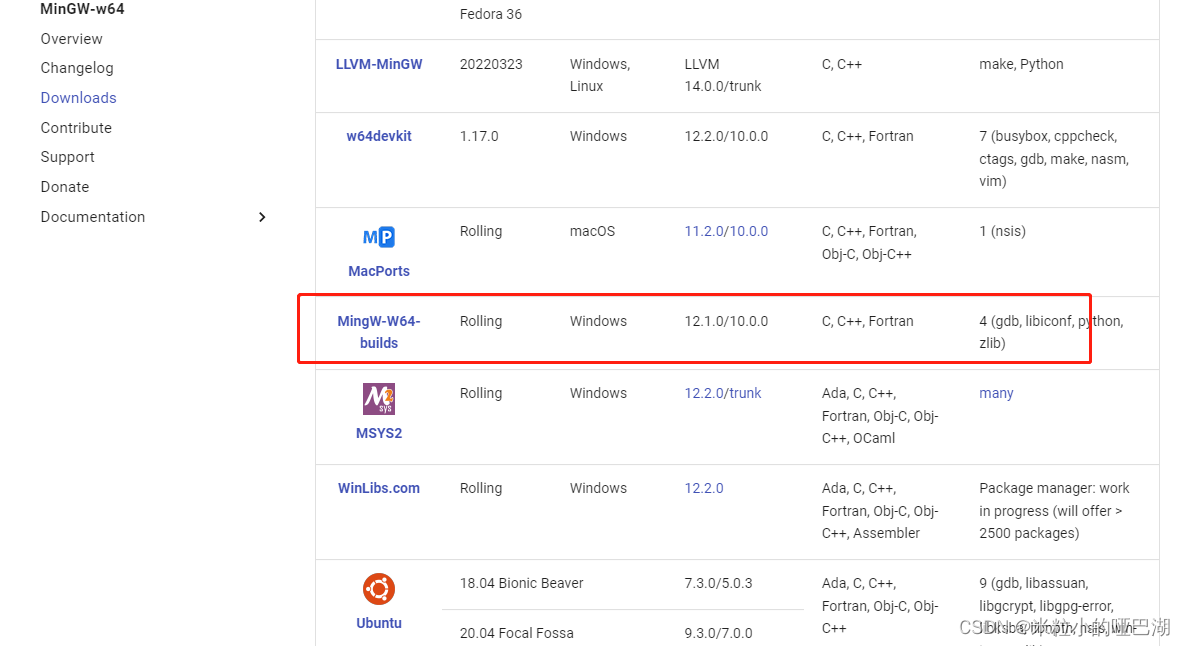Click the '20.04 Focal Fossa' cell
1185x646 pixels.
coord(516,633)
